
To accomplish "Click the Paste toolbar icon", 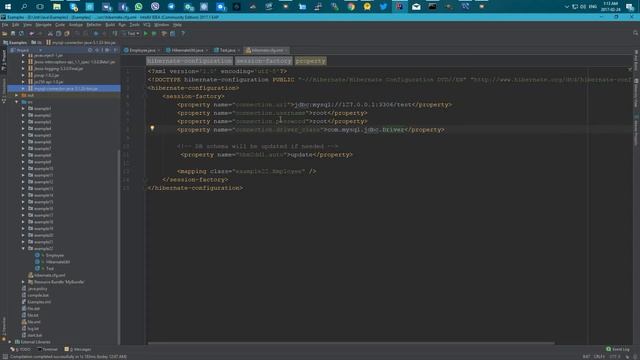I will pyautogui.click(x=67, y=33).
